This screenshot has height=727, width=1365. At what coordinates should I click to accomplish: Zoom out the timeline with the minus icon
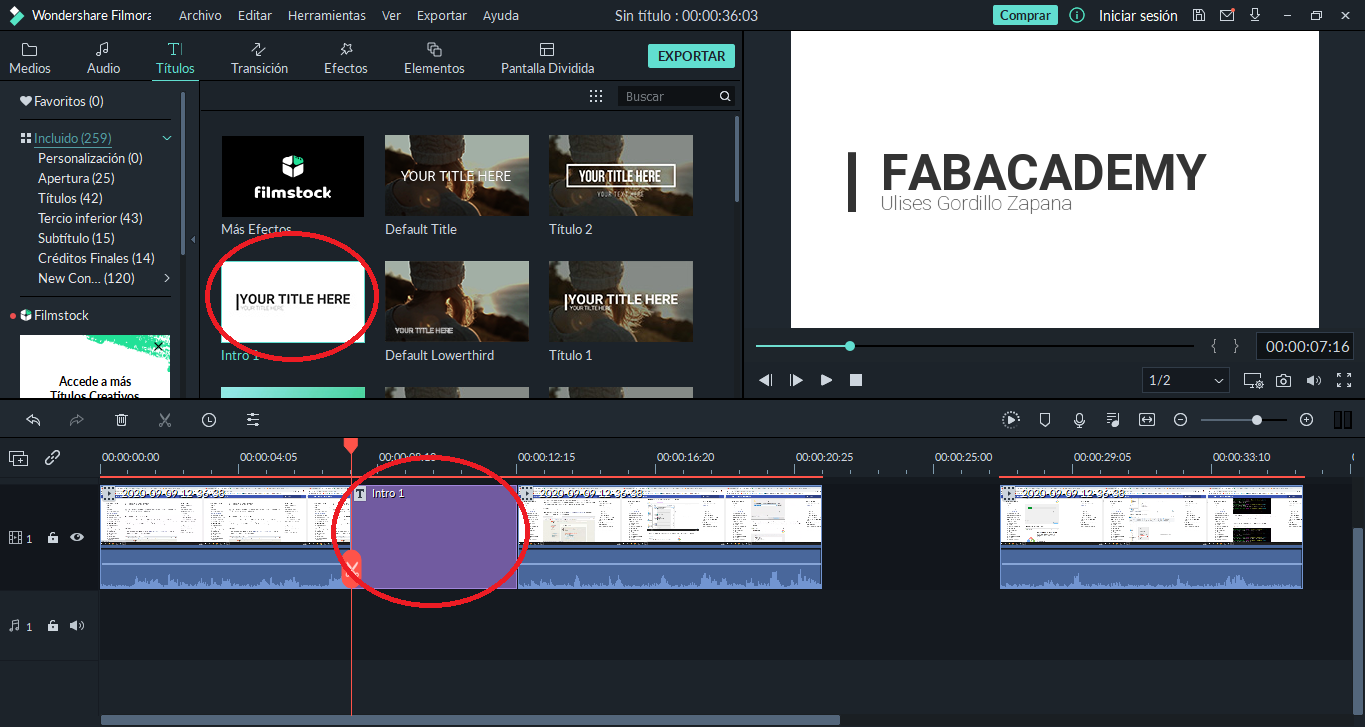1180,420
